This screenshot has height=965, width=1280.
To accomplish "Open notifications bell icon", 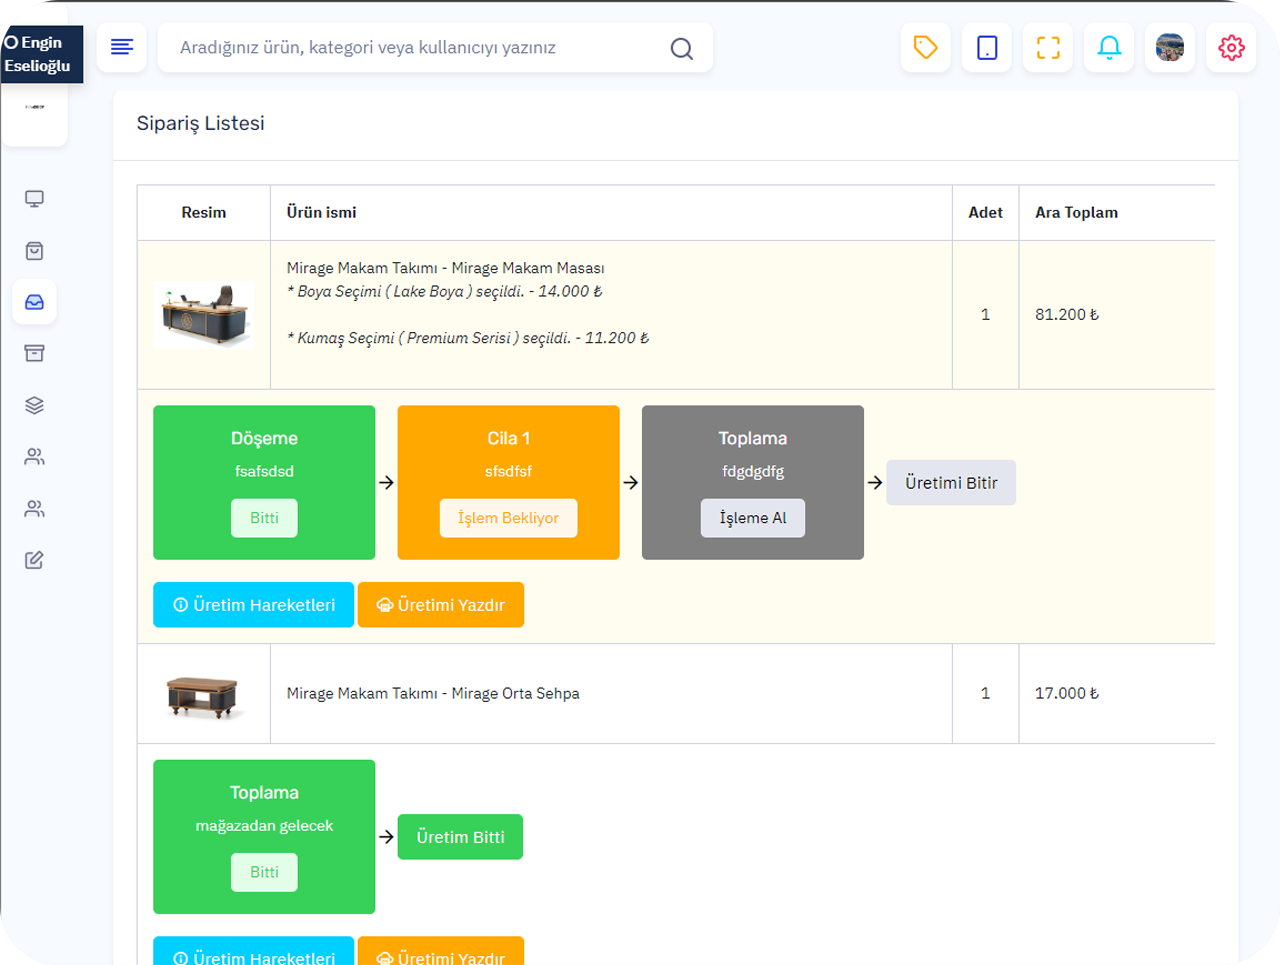I will pyautogui.click(x=1109, y=47).
